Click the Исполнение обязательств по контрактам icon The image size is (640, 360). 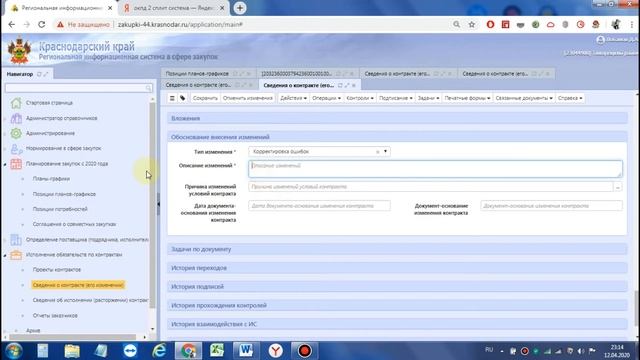coord(16,255)
